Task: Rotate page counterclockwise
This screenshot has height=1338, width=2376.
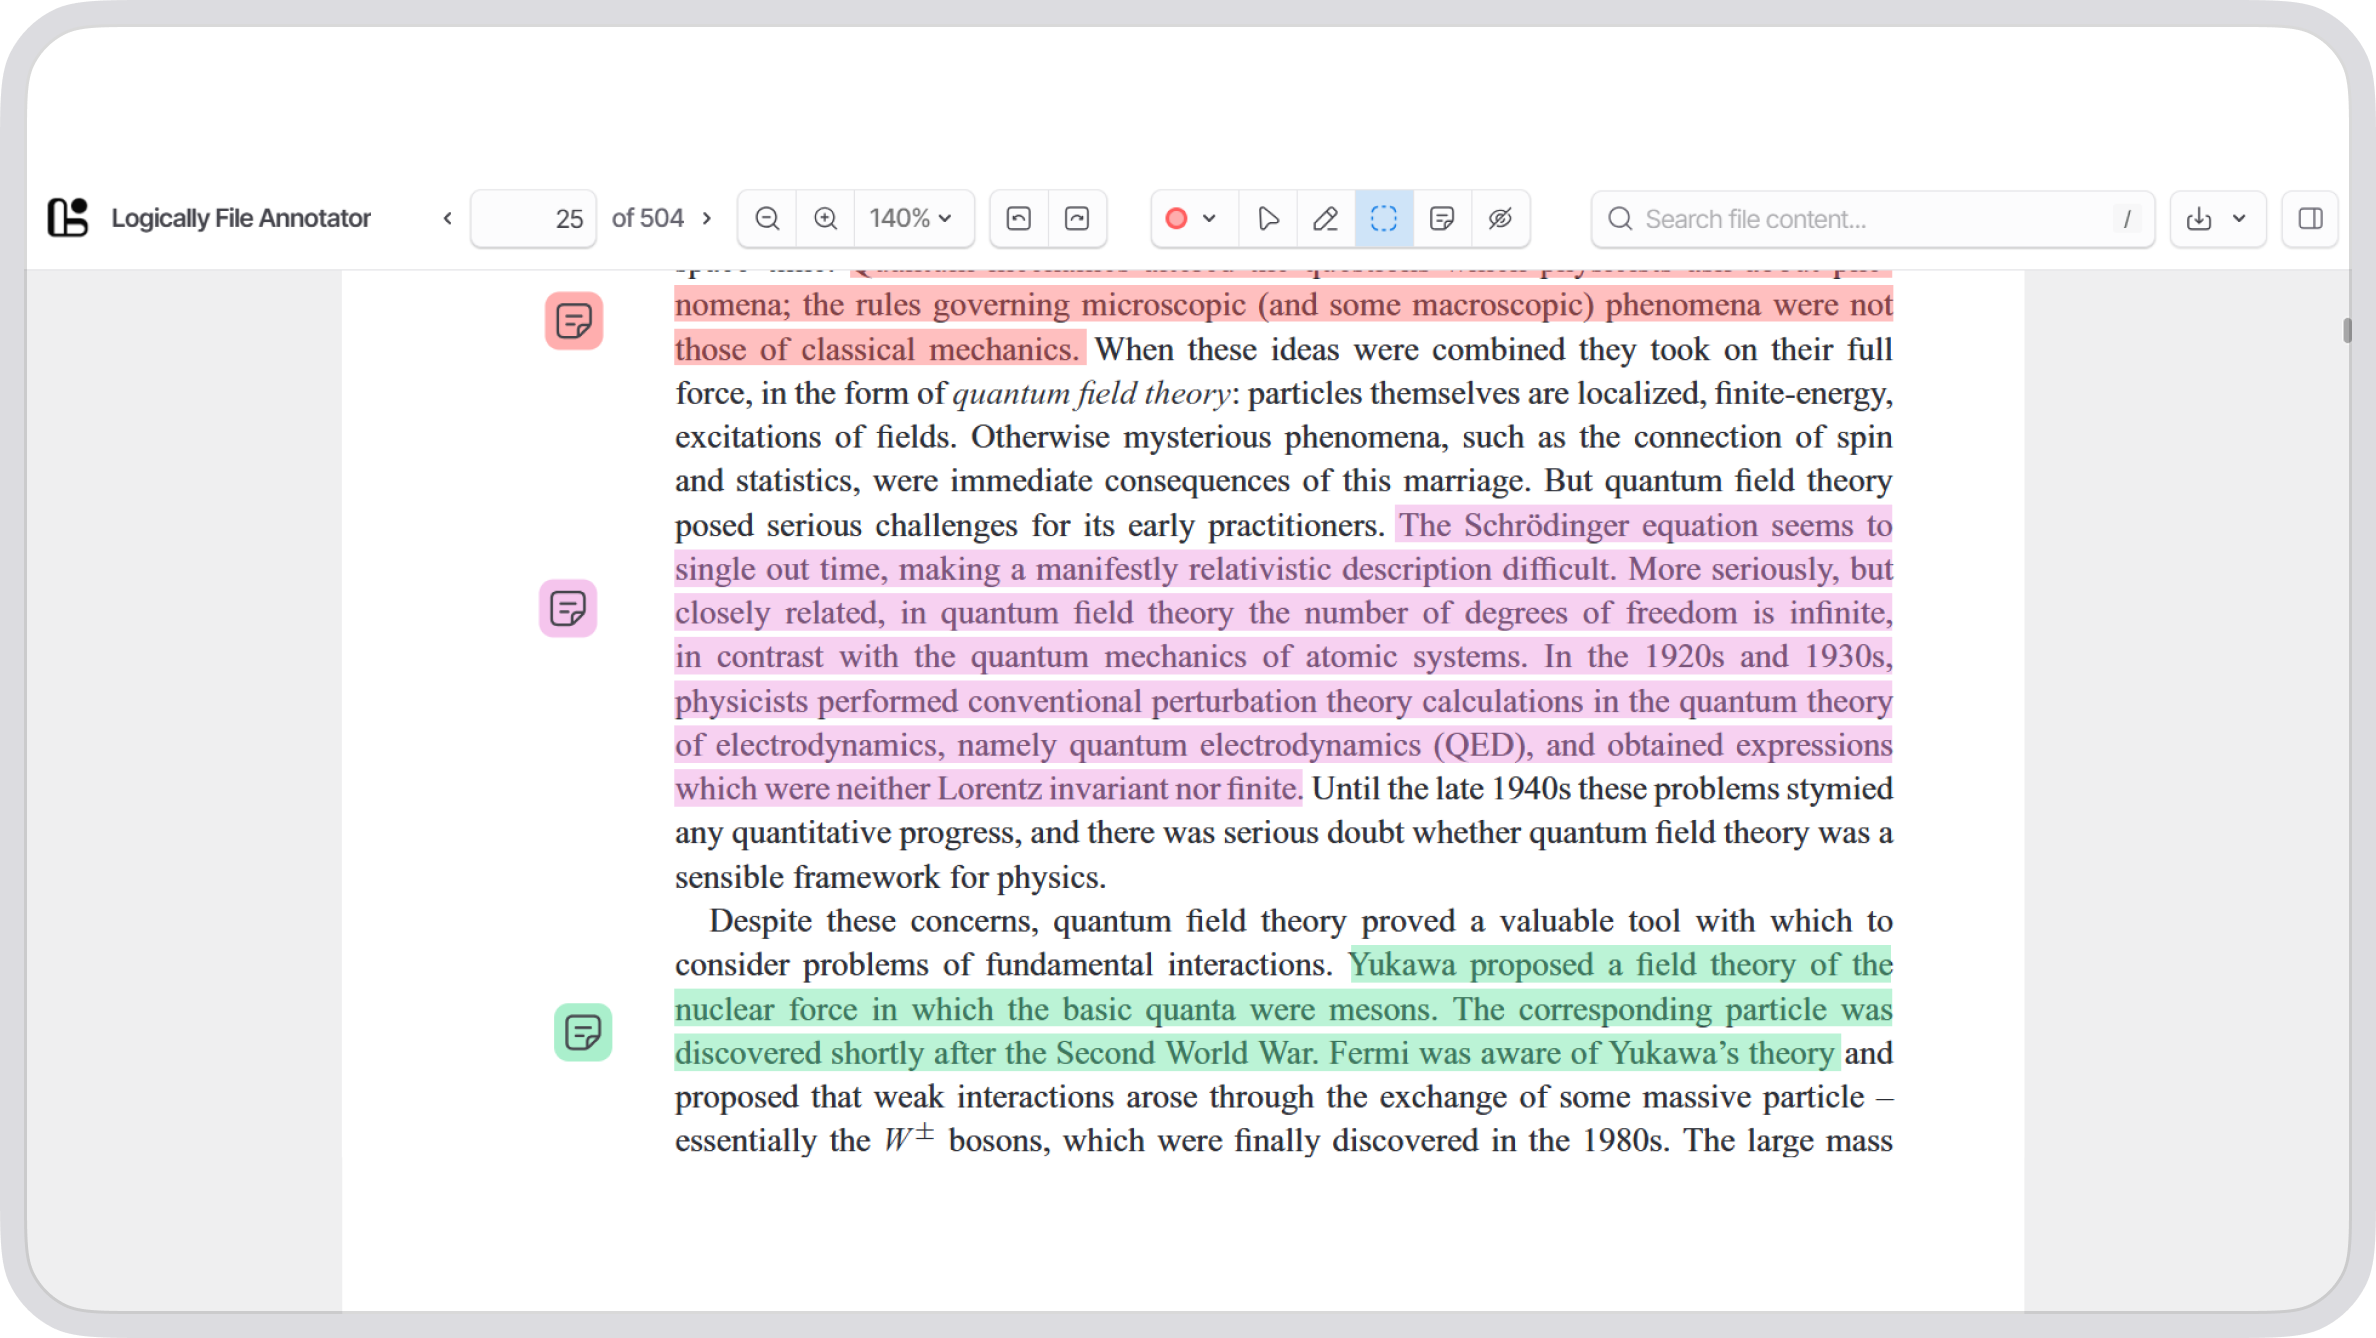Action: (x=1019, y=218)
